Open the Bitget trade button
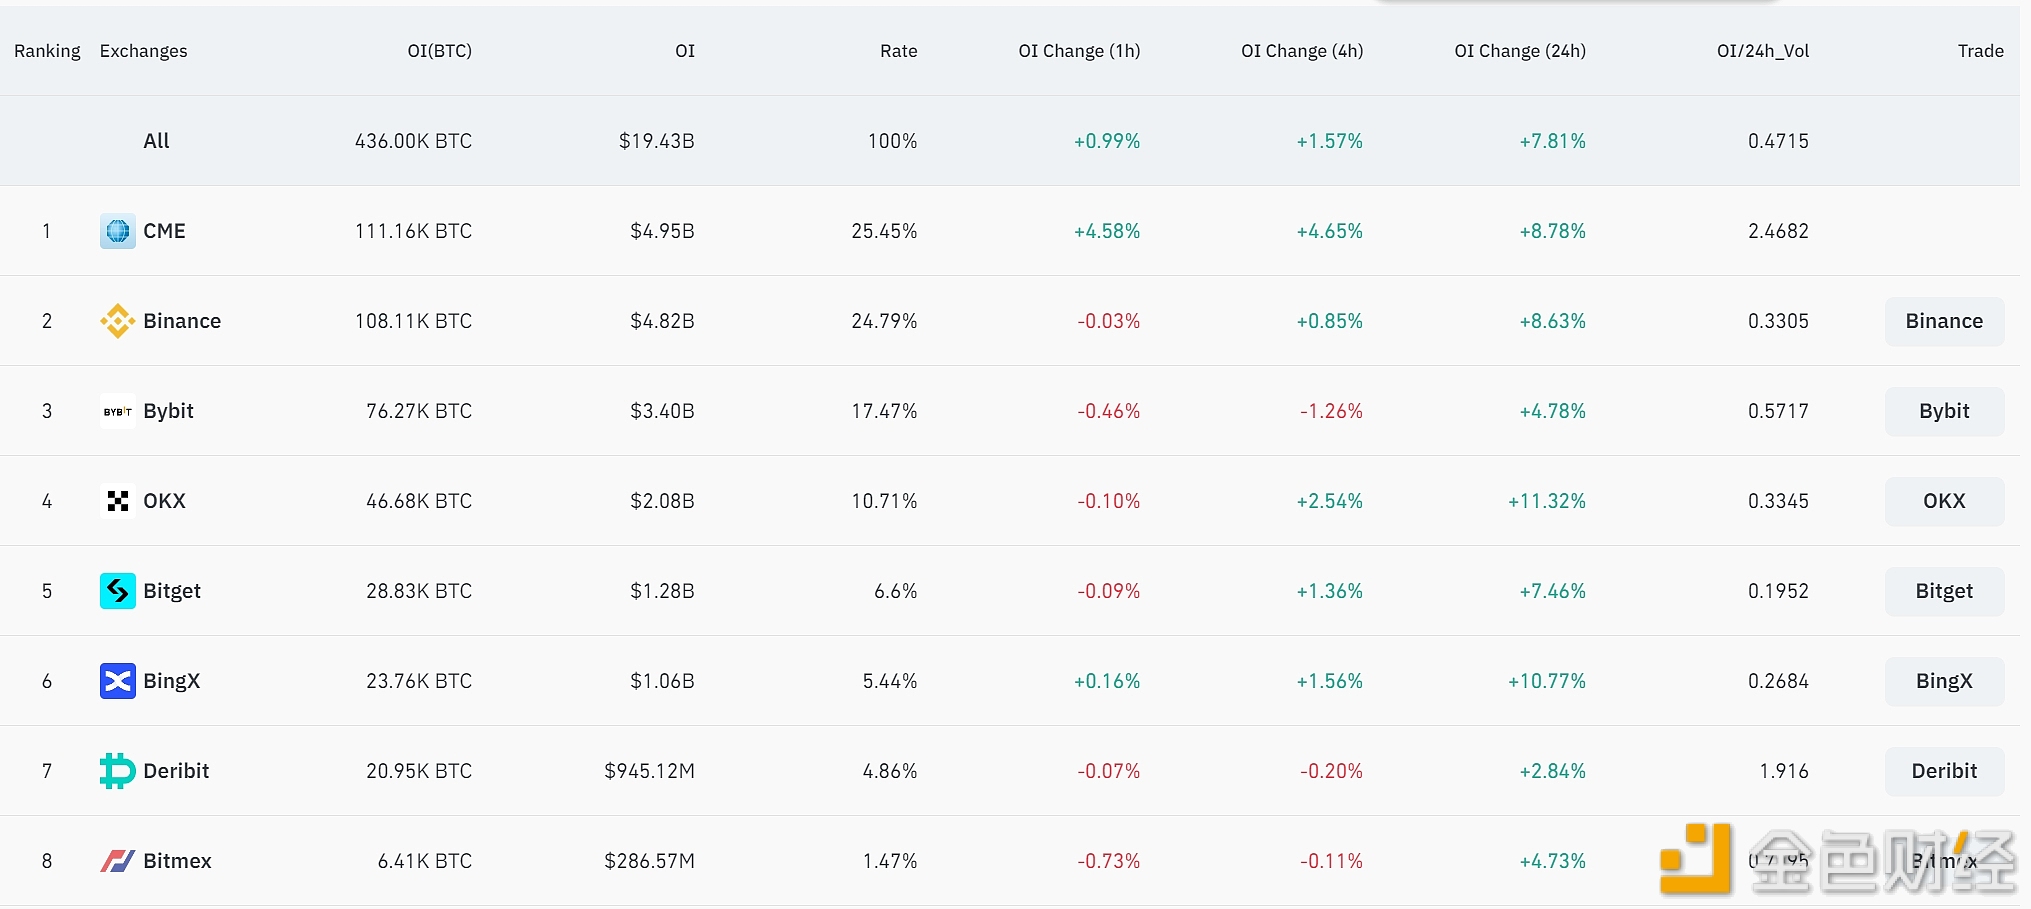 [1944, 591]
